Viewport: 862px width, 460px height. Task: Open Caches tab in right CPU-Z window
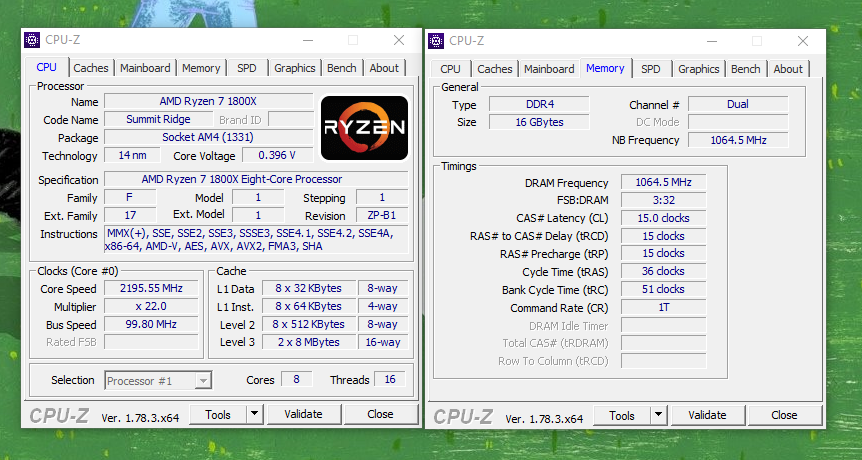tap(495, 69)
